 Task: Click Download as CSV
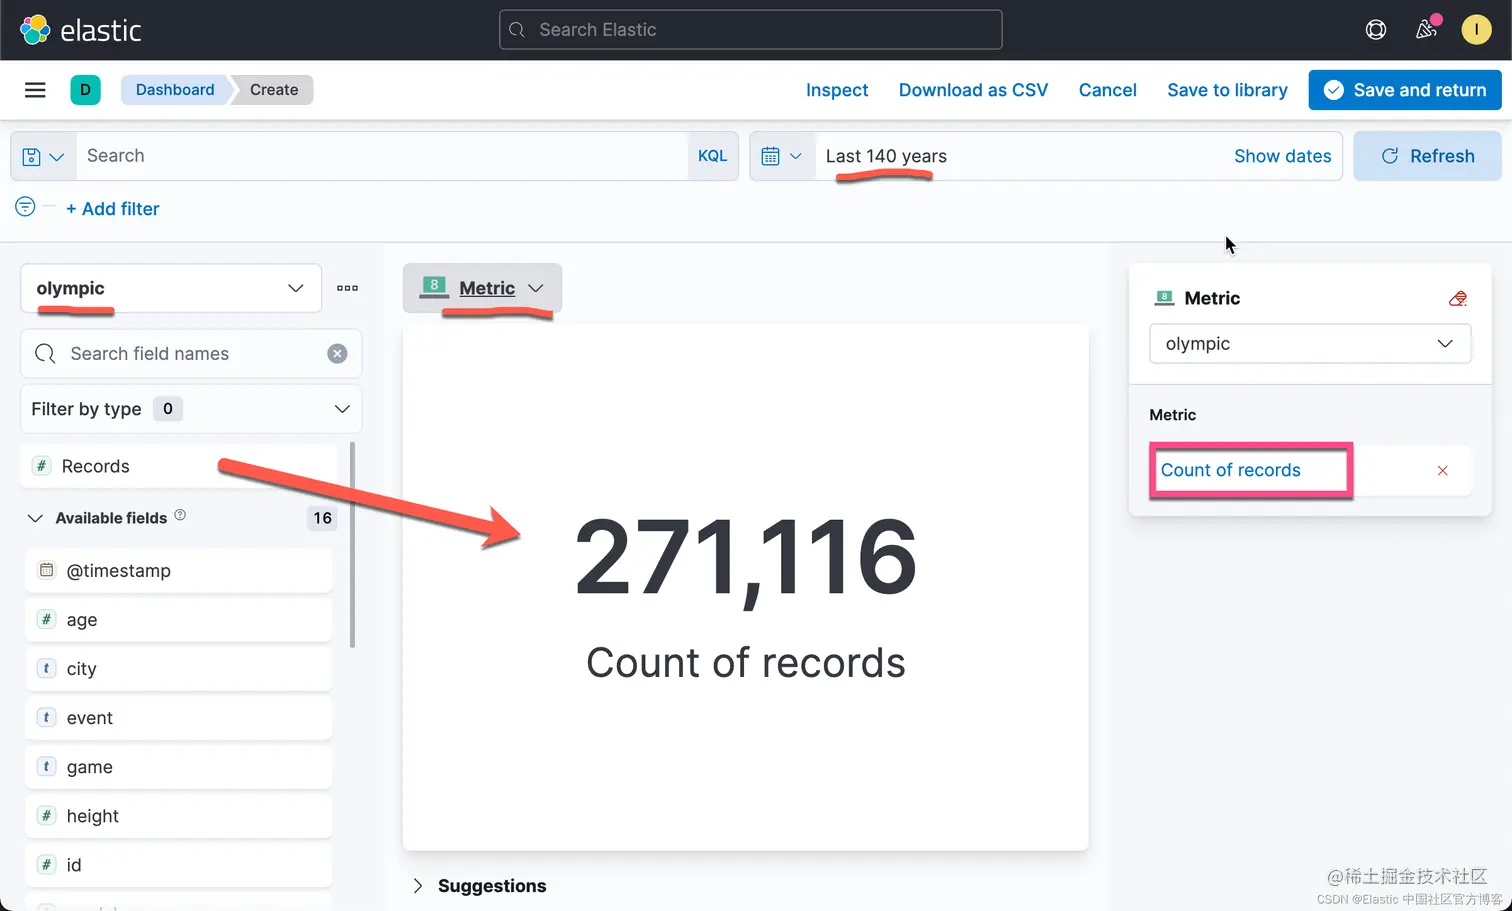pyautogui.click(x=973, y=90)
